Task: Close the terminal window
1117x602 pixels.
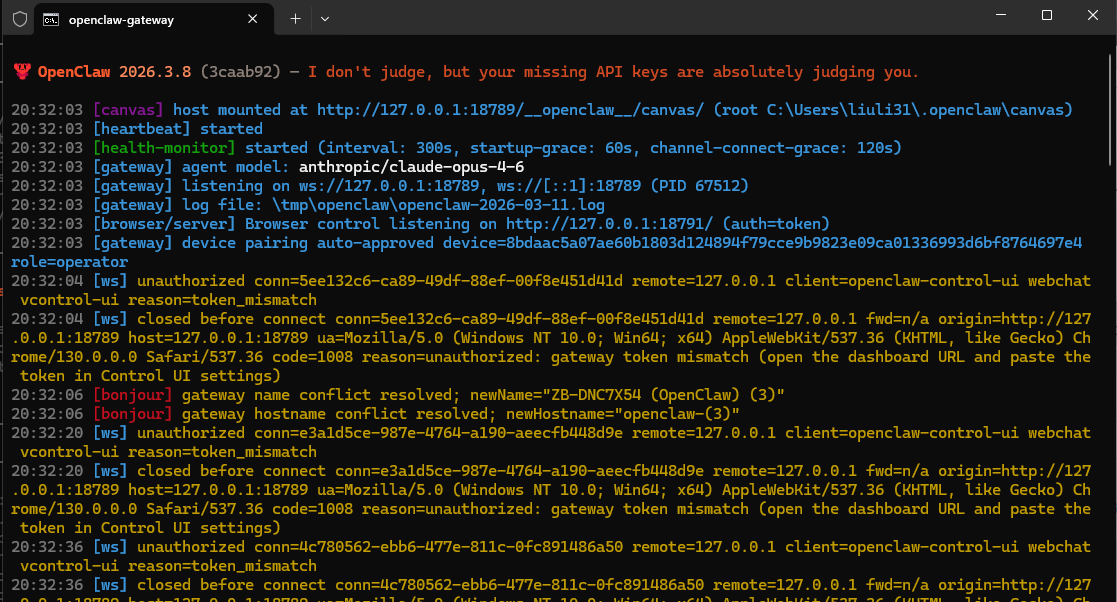Action: click(x=1093, y=15)
